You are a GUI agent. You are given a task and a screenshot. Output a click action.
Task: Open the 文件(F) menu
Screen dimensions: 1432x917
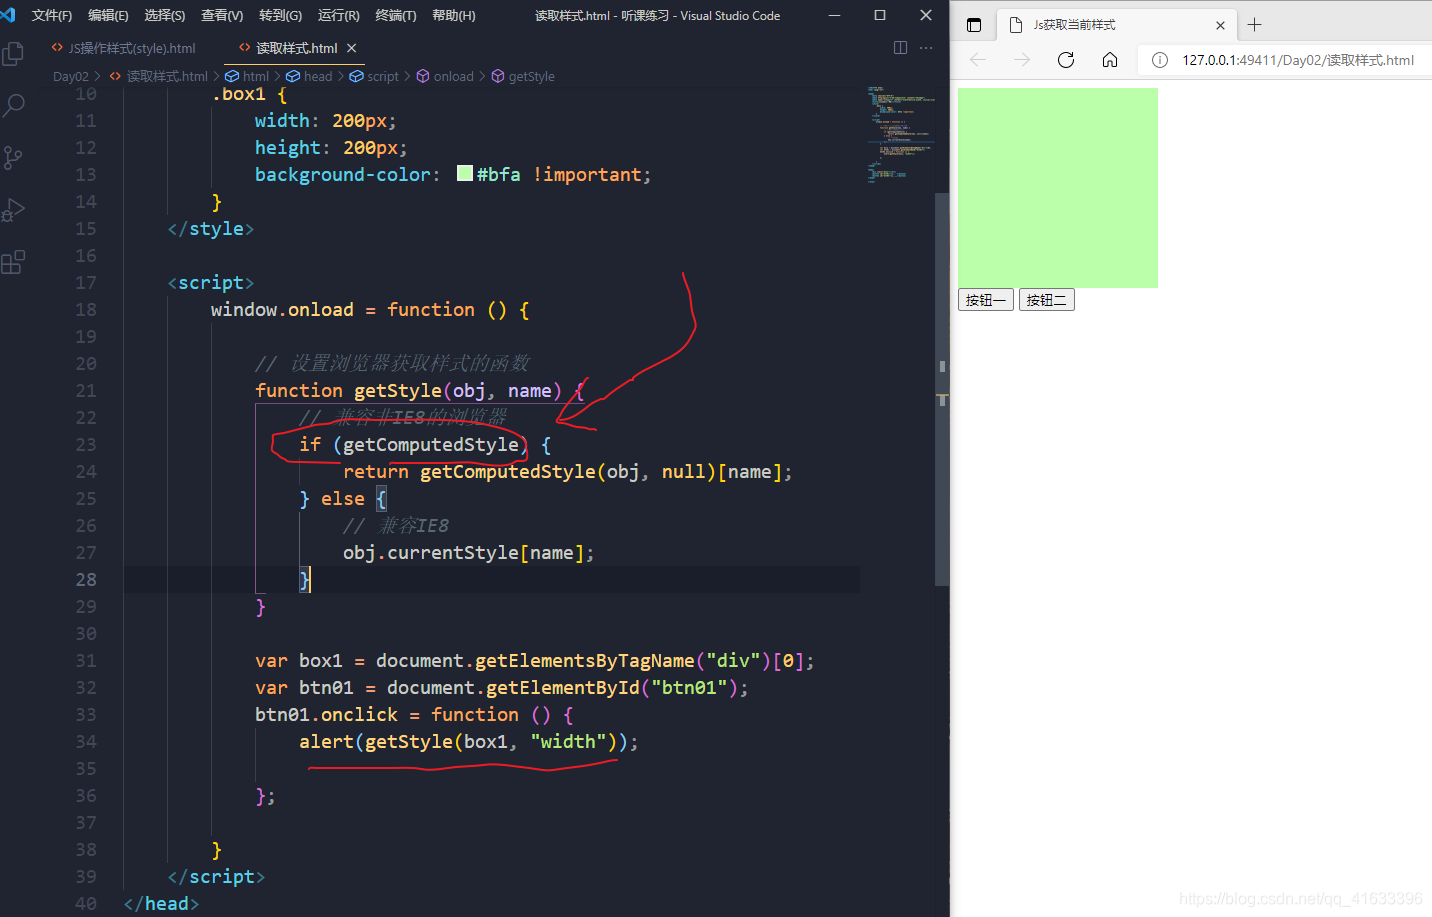[52, 15]
